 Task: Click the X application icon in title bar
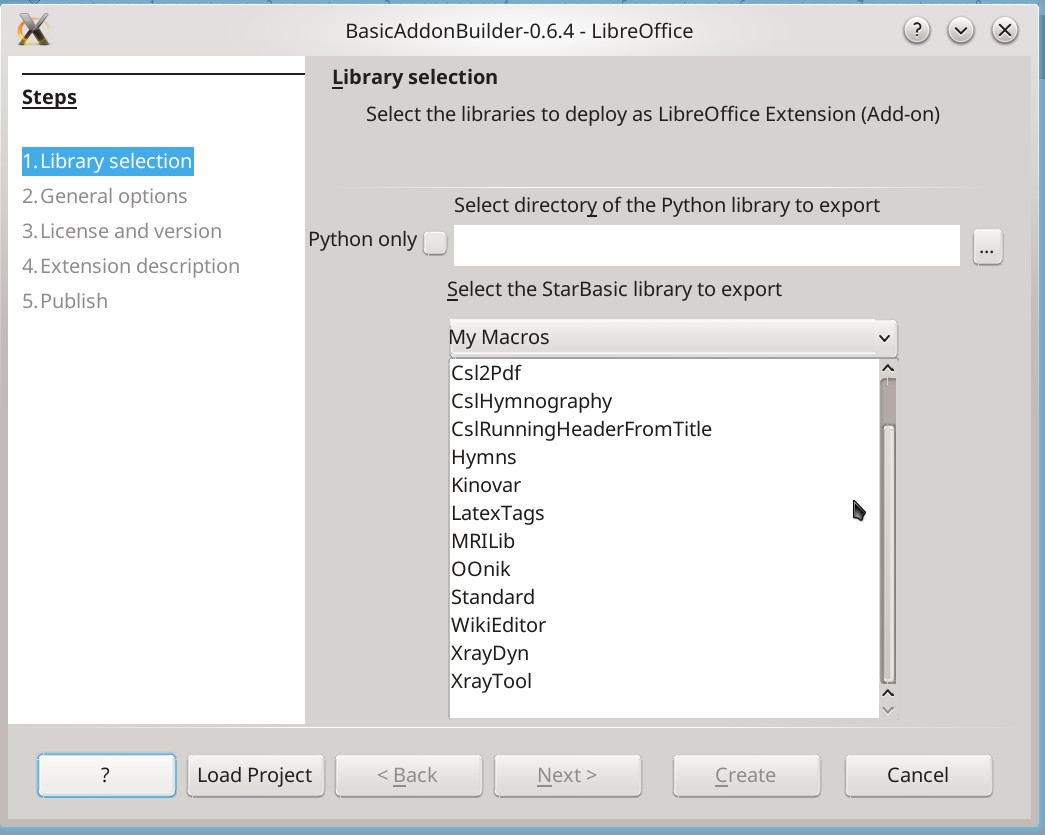click(x=33, y=30)
